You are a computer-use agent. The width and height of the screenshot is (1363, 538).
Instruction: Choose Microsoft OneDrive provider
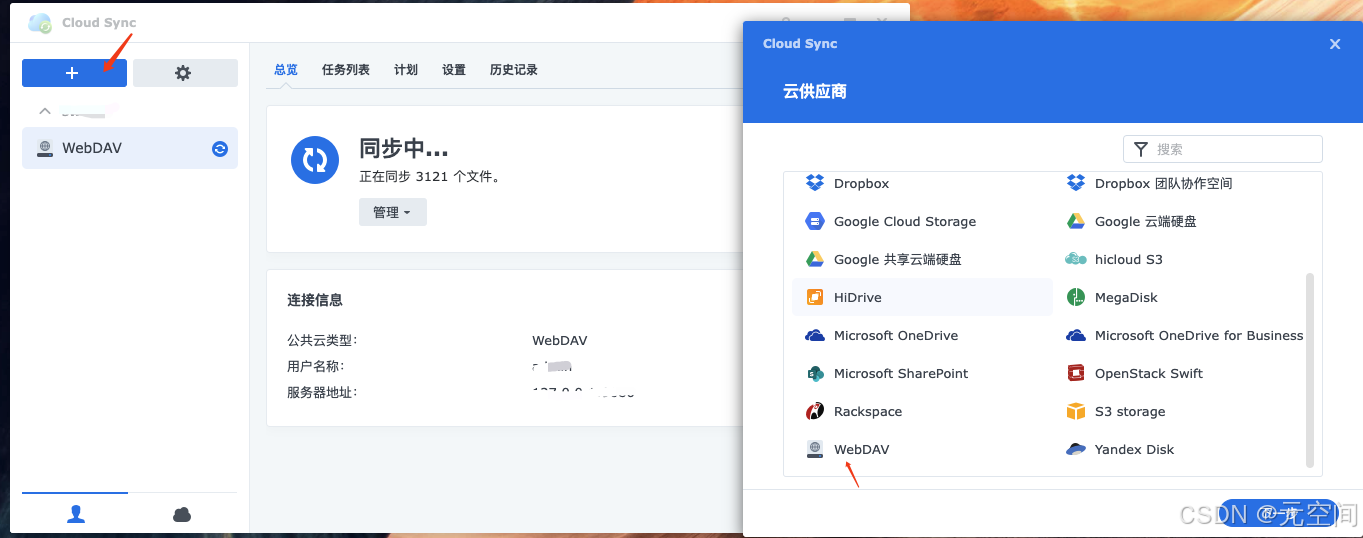pos(922,336)
